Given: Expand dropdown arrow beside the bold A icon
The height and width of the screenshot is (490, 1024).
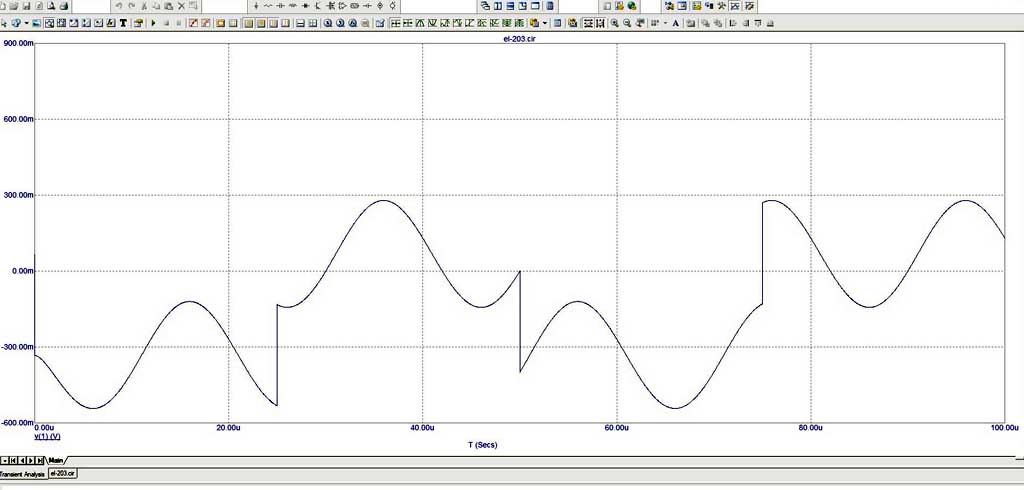Looking at the screenshot, I should click(665, 22).
